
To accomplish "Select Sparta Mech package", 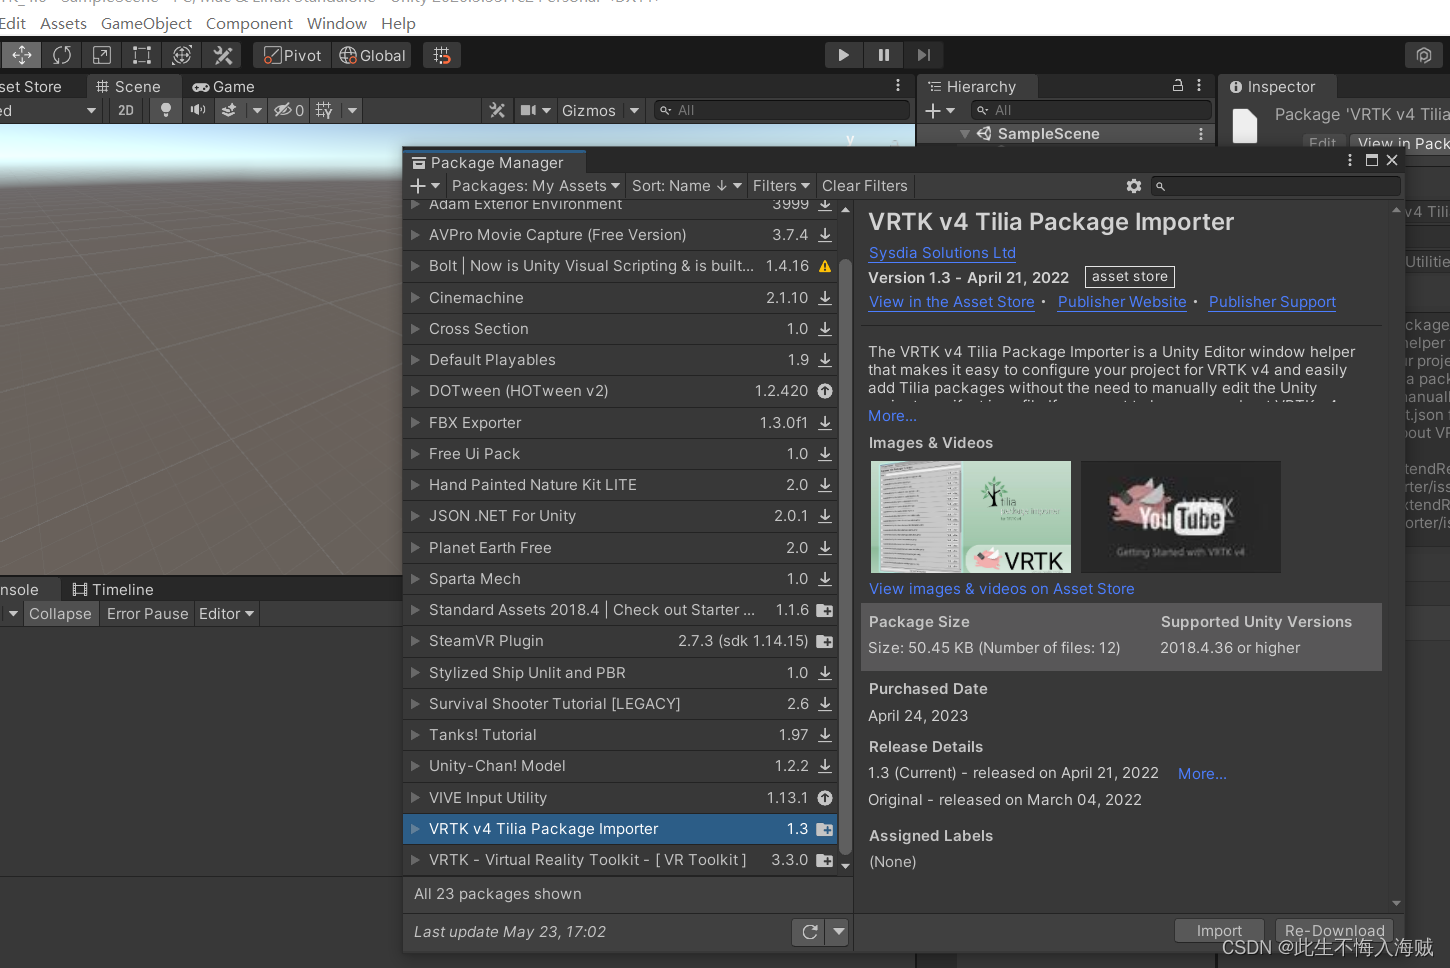I will click(620, 579).
